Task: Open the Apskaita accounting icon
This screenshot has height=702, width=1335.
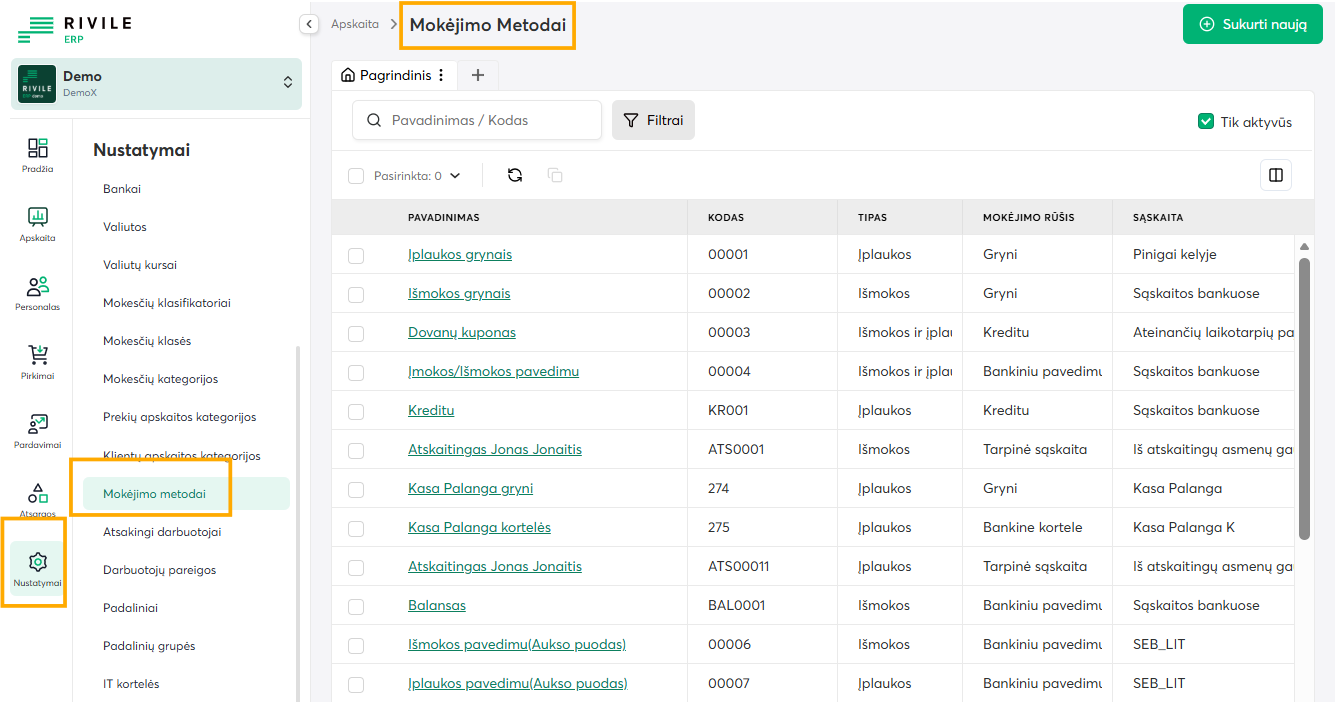Action: click(38, 224)
